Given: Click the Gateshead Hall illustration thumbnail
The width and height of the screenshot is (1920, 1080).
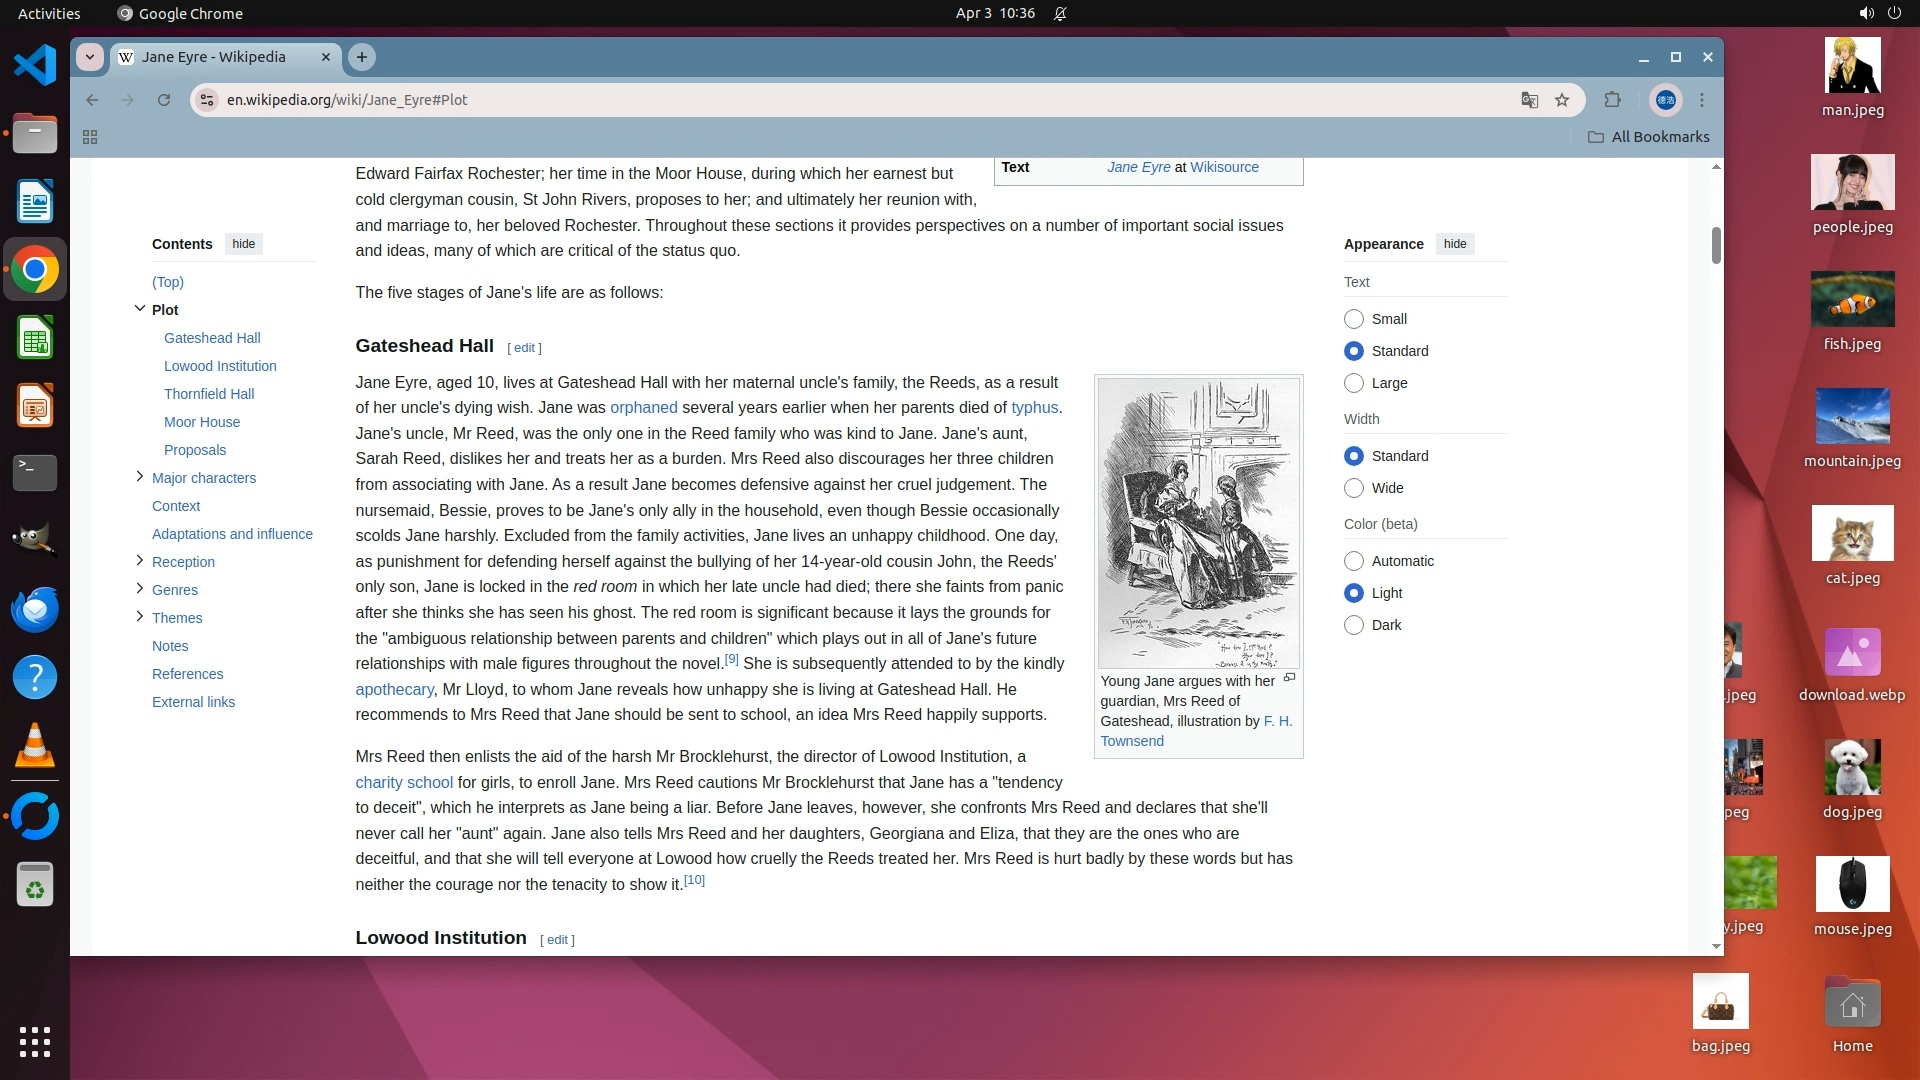Looking at the screenshot, I should (1198, 523).
